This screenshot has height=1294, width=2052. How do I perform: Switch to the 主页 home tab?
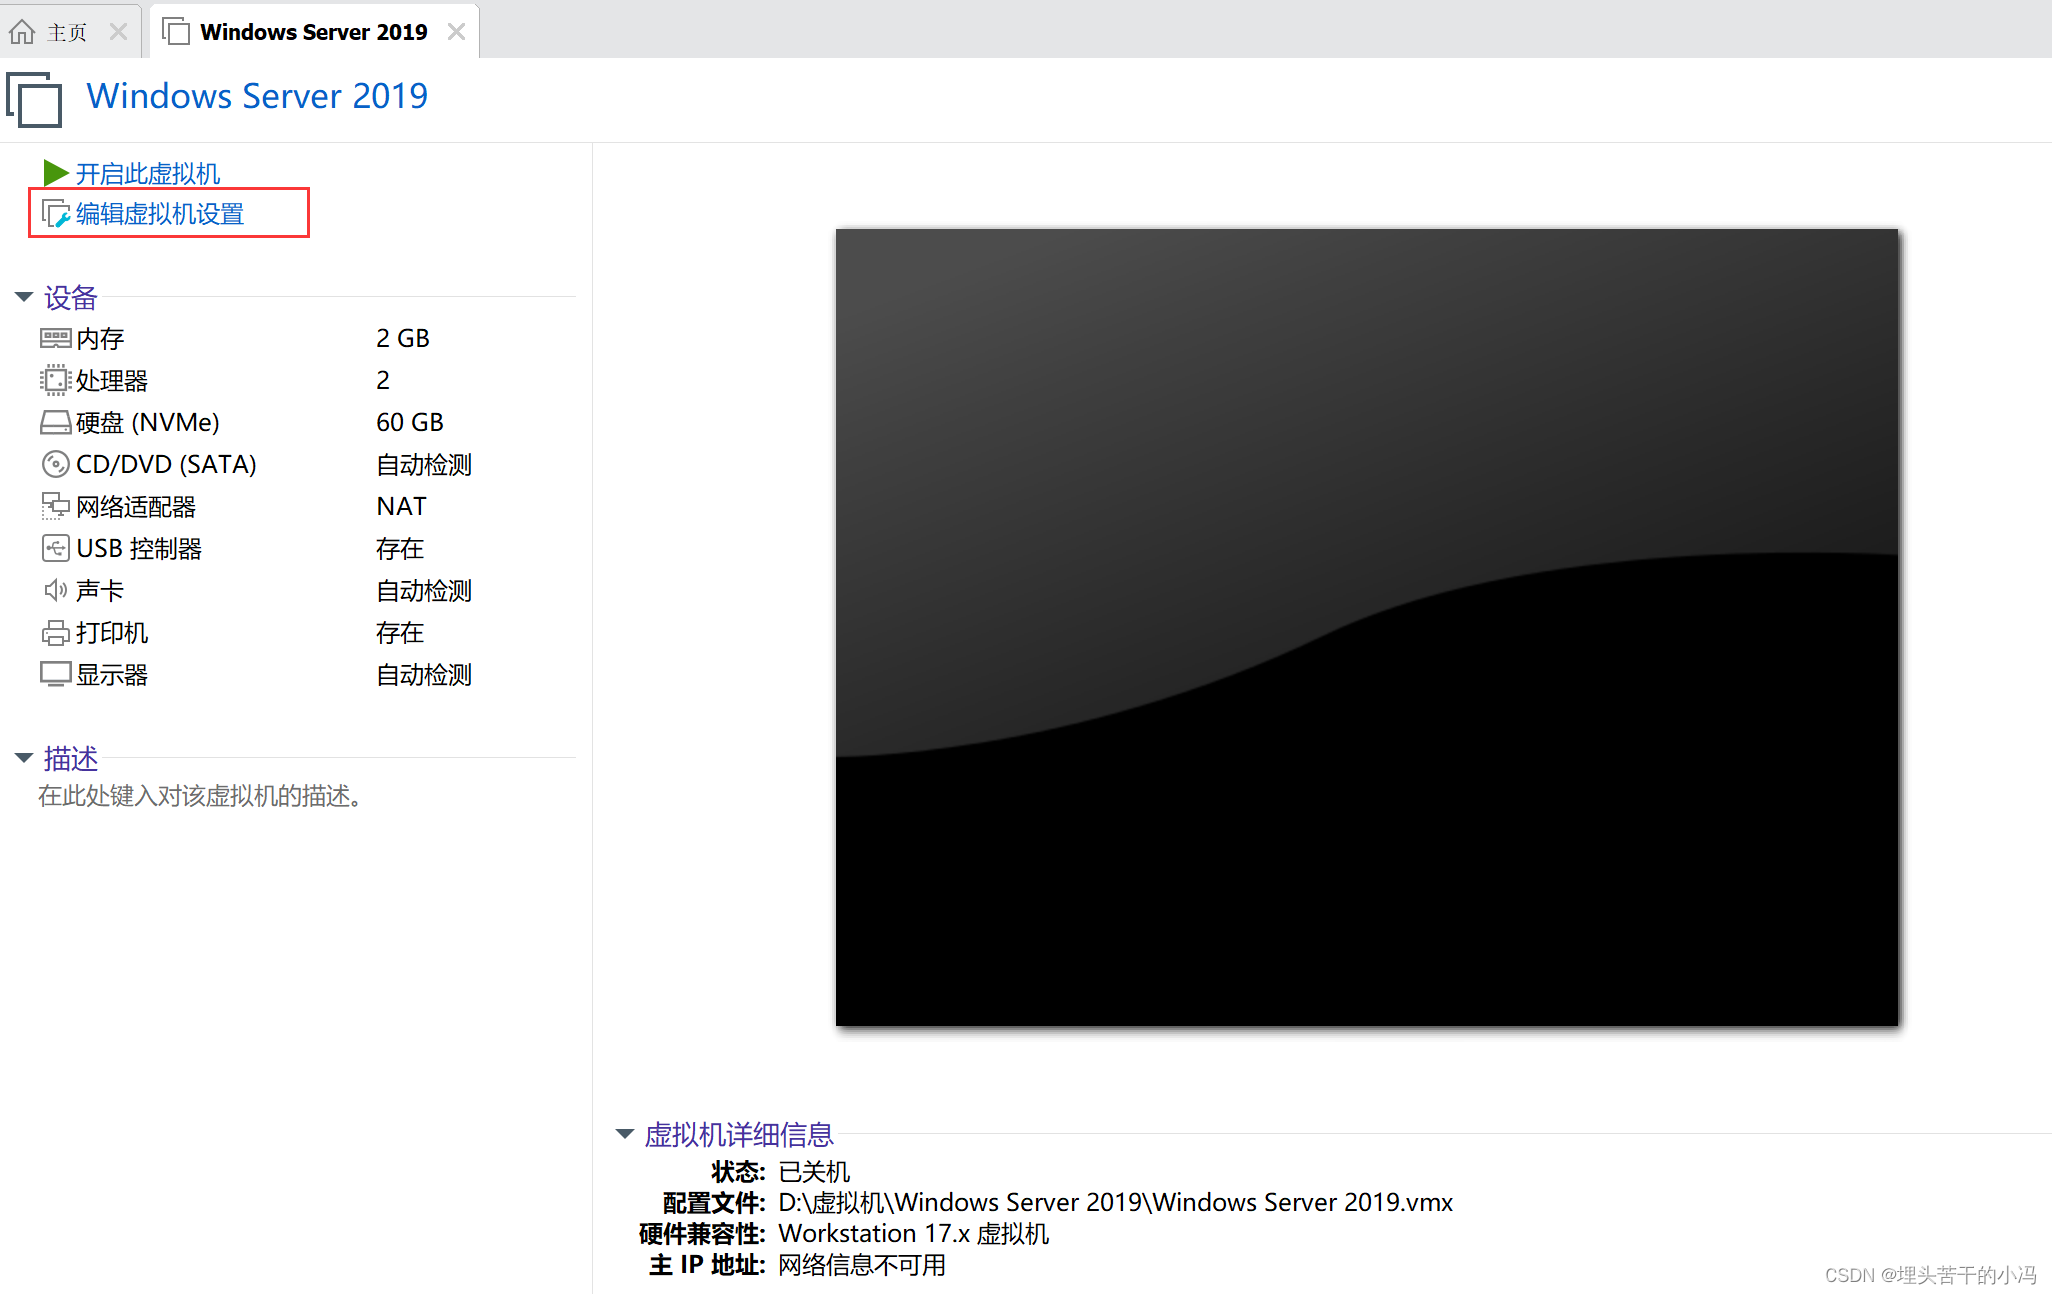pyautogui.click(x=66, y=32)
